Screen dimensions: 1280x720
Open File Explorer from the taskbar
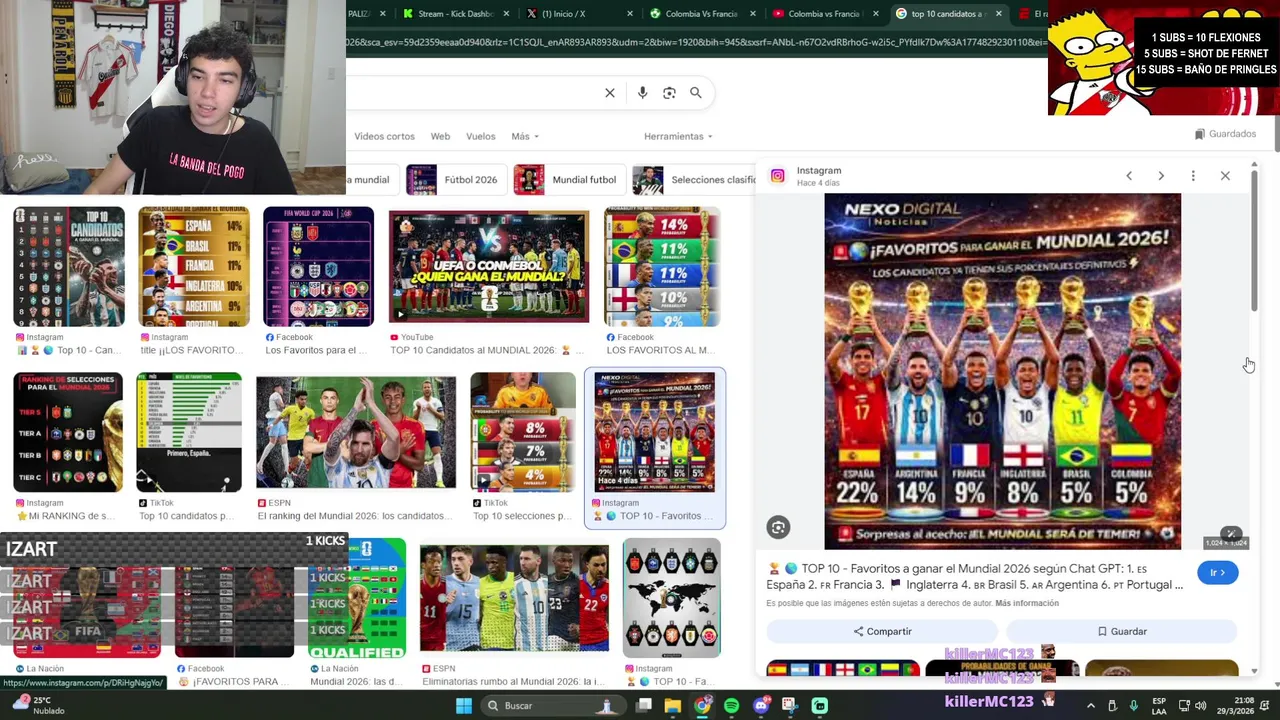[x=673, y=706]
